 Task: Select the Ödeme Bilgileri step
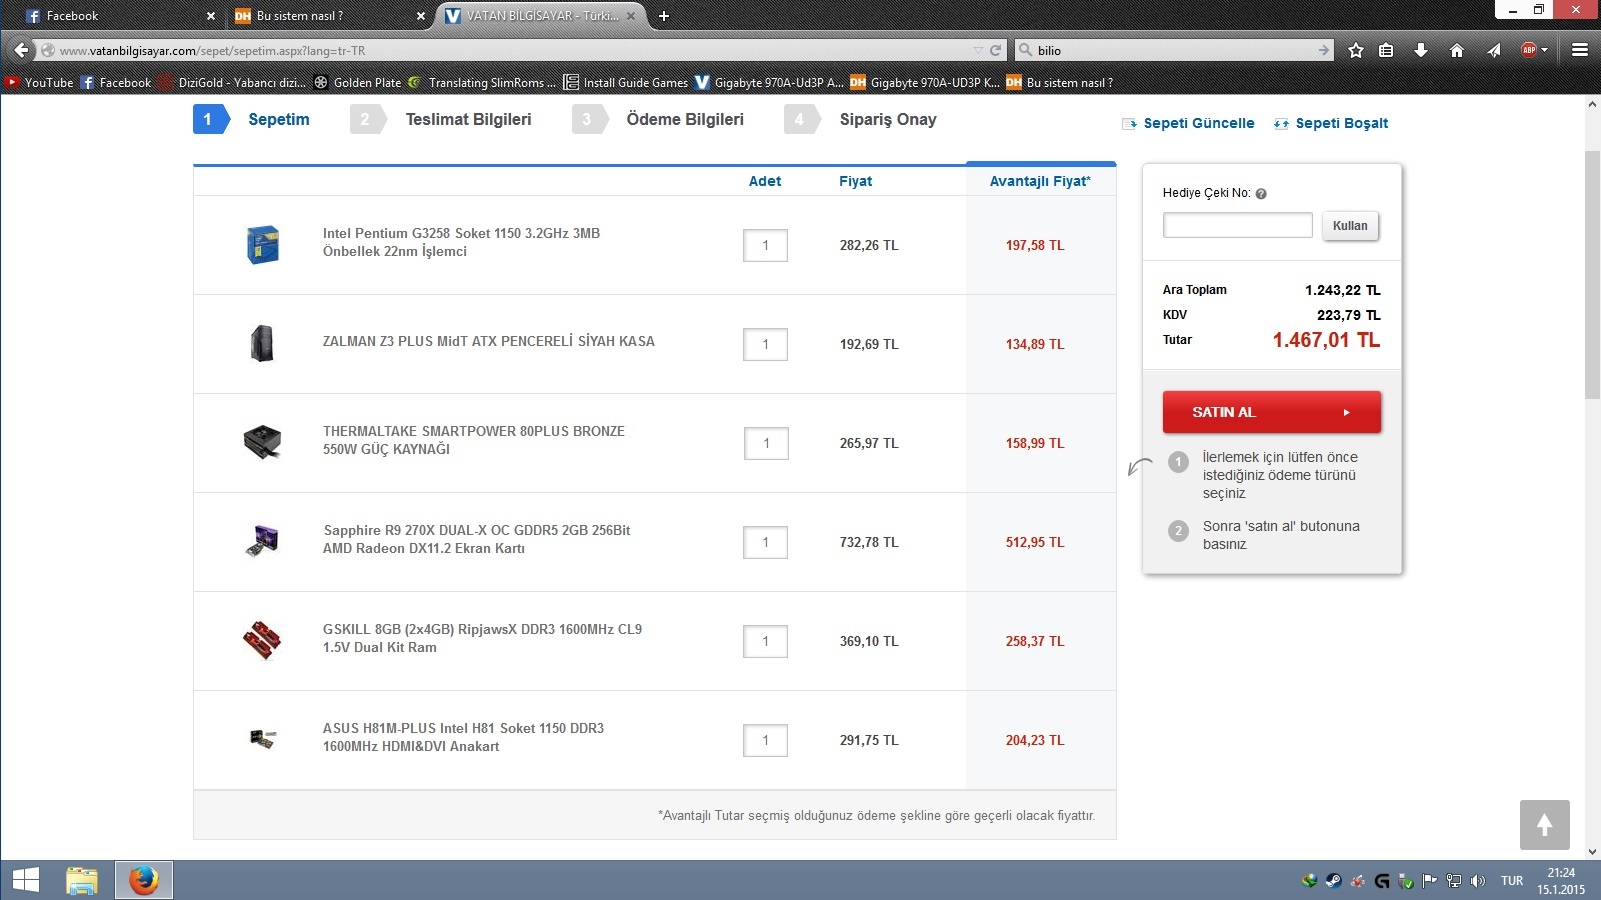[x=658, y=120]
